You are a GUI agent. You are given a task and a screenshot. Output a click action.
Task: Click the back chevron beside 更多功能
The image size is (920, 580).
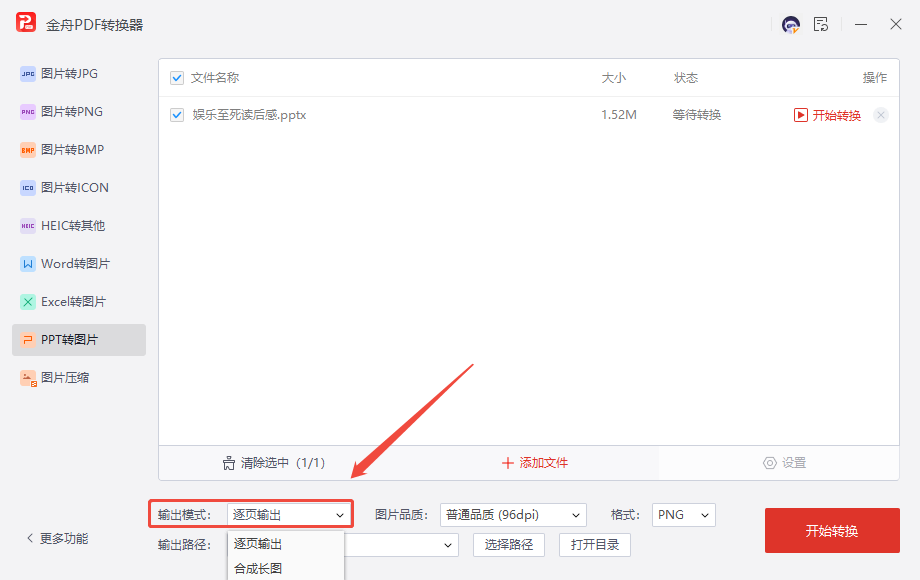click(30, 538)
